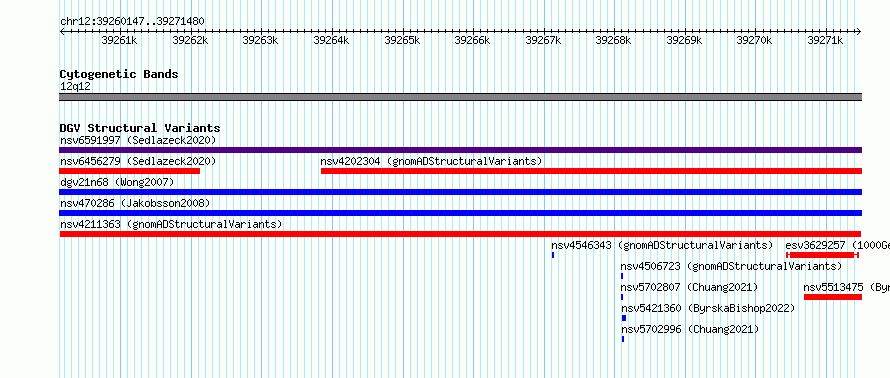The height and width of the screenshot is (378, 890).
Task: Click the 39262k ruler tick label
Action: point(190,40)
